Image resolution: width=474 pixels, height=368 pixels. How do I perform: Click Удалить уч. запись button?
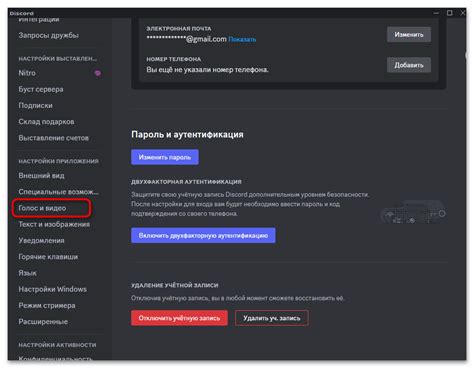coord(271,318)
